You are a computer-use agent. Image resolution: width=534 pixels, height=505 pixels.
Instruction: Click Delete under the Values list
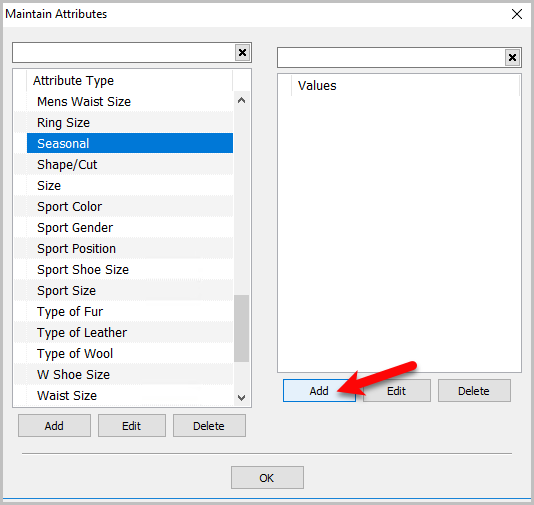(x=474, y=391)
